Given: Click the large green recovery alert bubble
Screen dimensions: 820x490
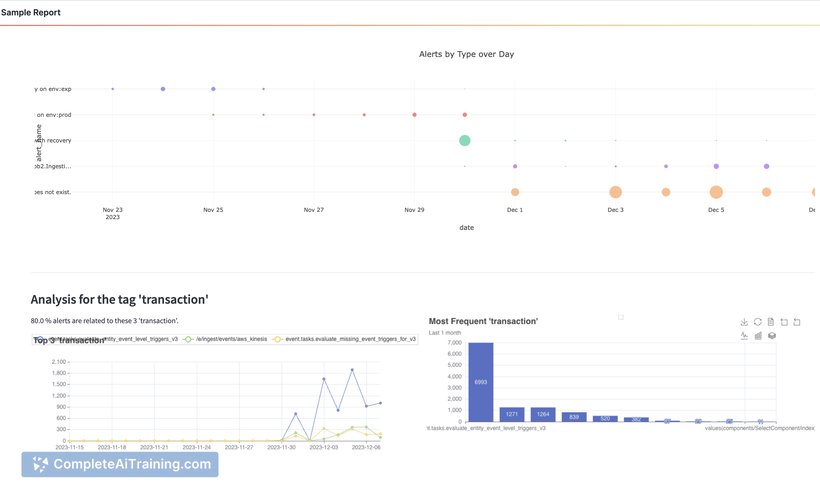Looking at the screenshot, I should click(464, 140).
